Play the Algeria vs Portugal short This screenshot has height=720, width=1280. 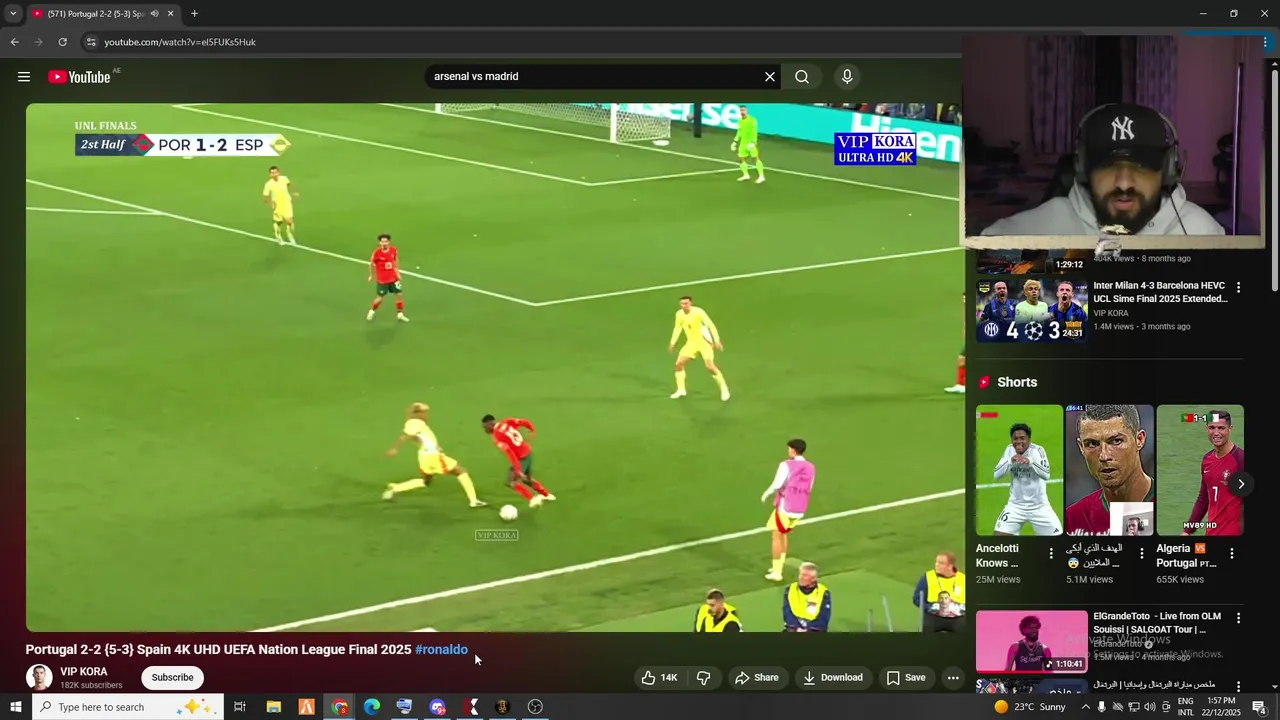click(1200, 470)
